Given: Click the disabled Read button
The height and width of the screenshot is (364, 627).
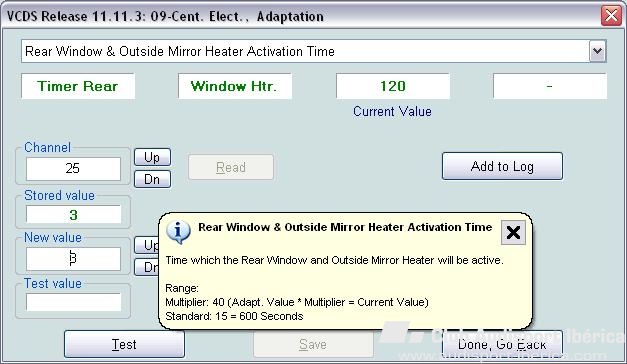Looking at the screenshot, I should pyautogui.click(x=231, y=167).
